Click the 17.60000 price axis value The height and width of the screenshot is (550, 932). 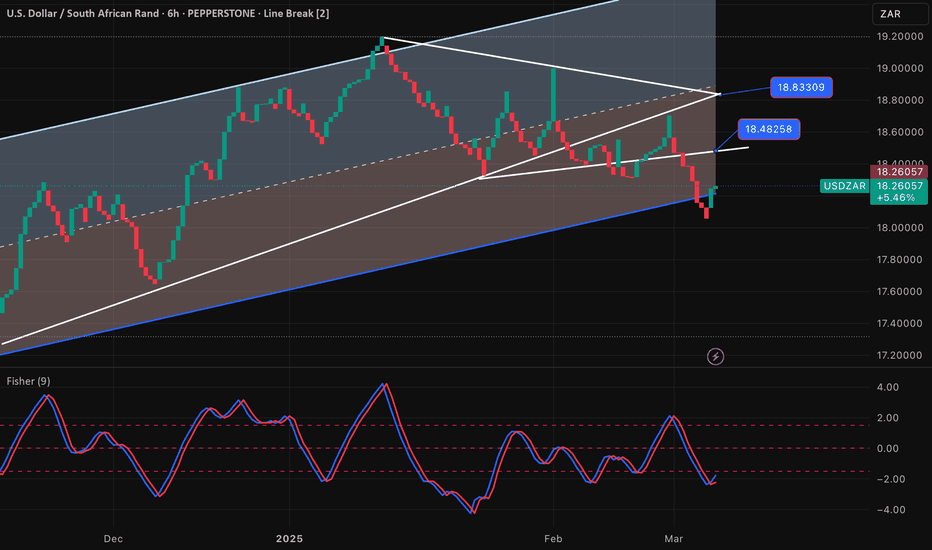tap(899, 291)
